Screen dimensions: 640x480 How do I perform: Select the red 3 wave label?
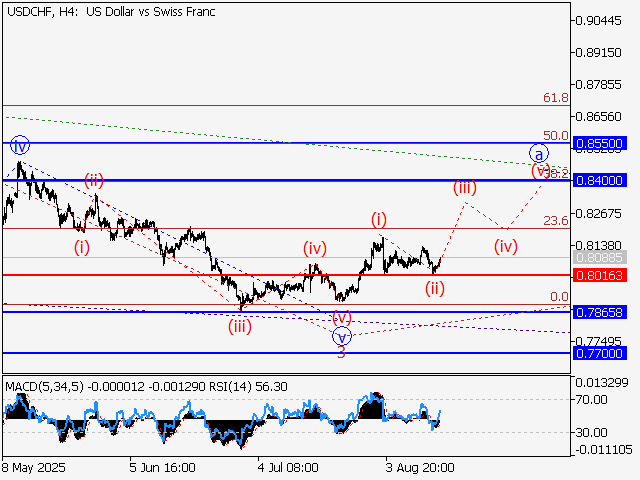click(x=341, y=353)
